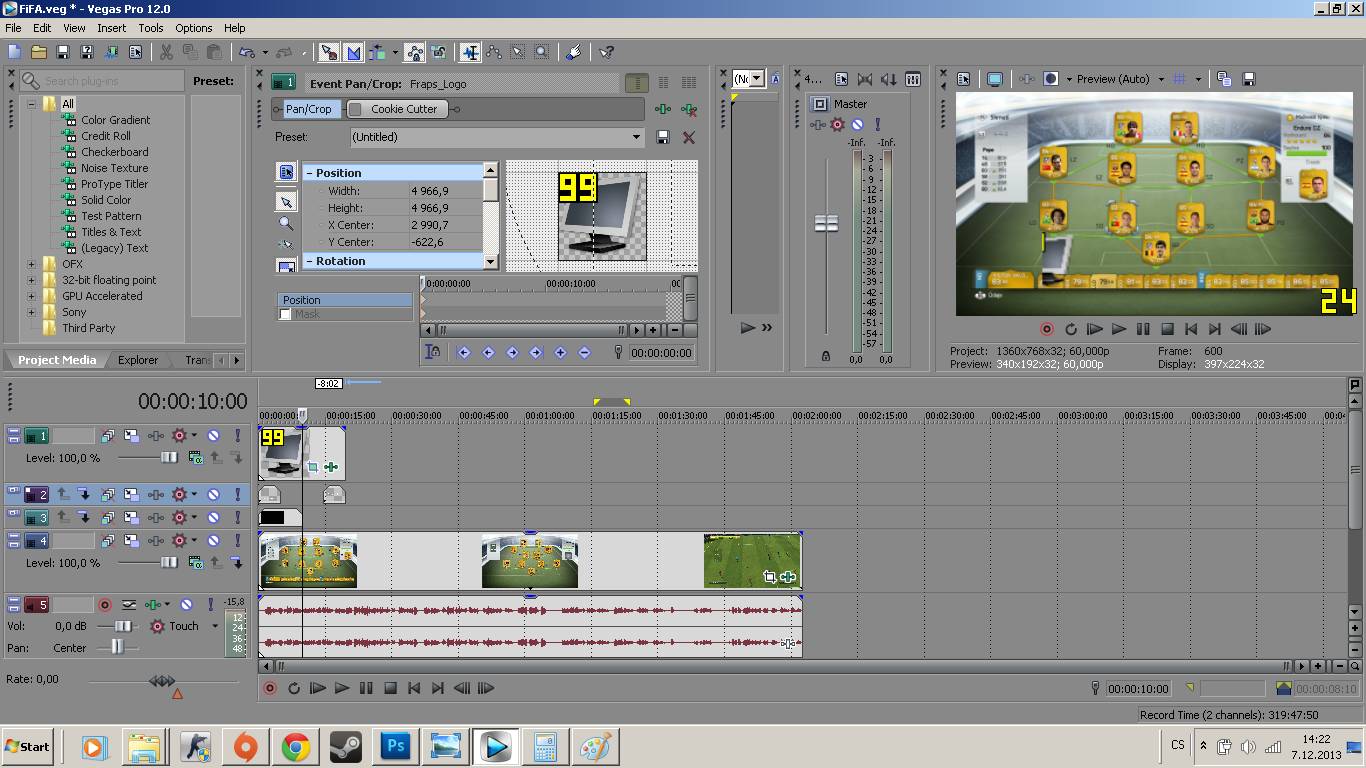Viewport: 1366px width, 768px height.
Task: Arm Track 5 for record
Action: coord(105,605)
